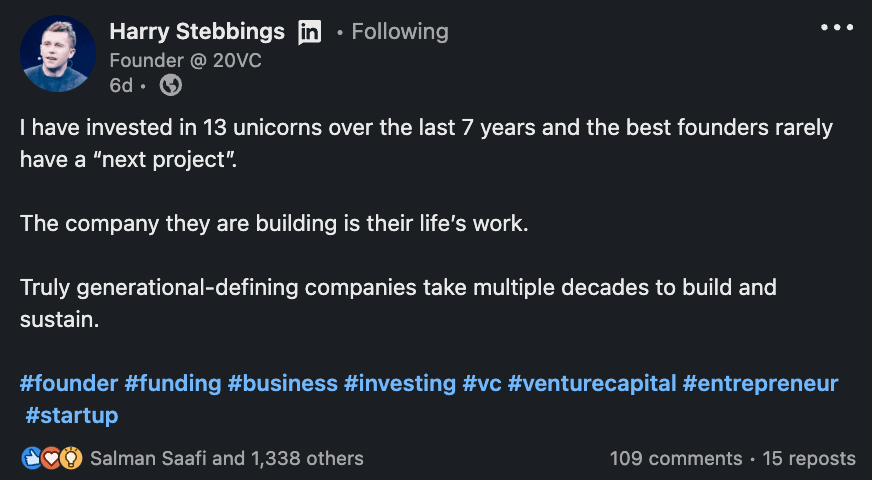Select the #entrepreneur hashtag

(x=760, y=383)
